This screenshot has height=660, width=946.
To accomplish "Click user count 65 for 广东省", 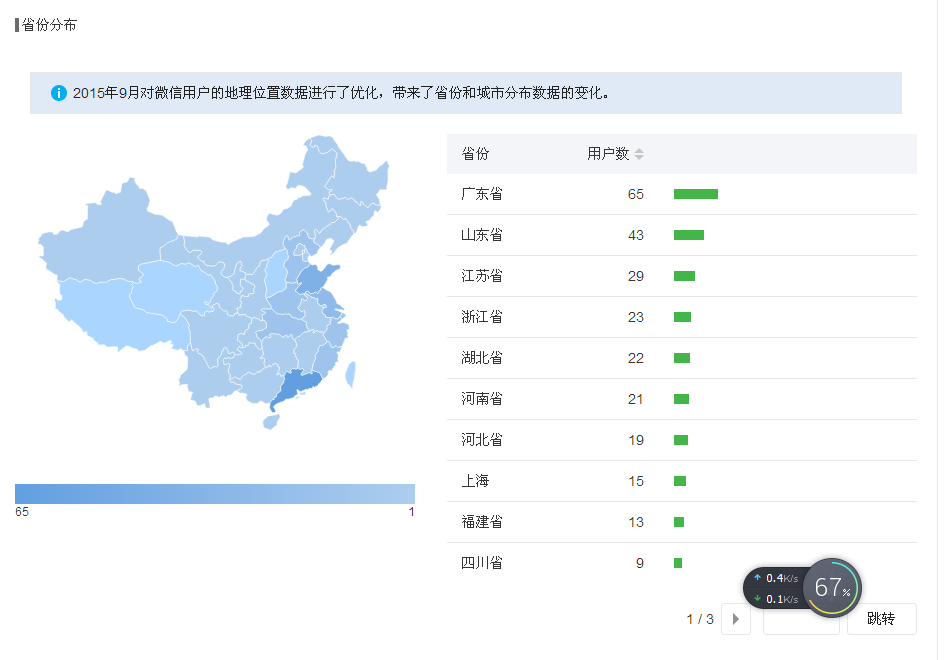I will [x=635, y=194].
